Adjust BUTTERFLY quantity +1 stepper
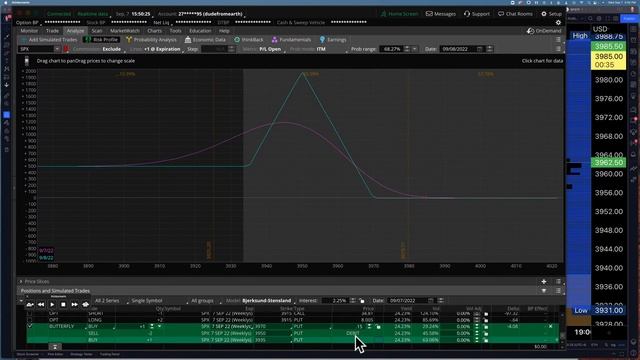 152,327
